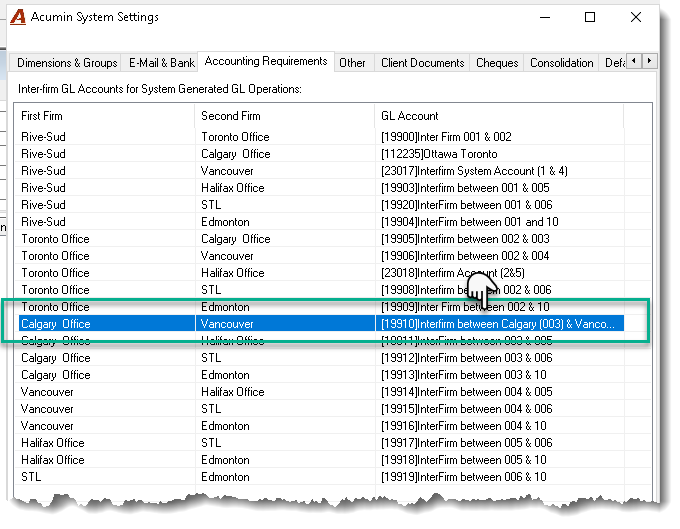Click Halifax Office in the 23018 row
This screenshot has height=529, width=680.
tap(233, 273)
